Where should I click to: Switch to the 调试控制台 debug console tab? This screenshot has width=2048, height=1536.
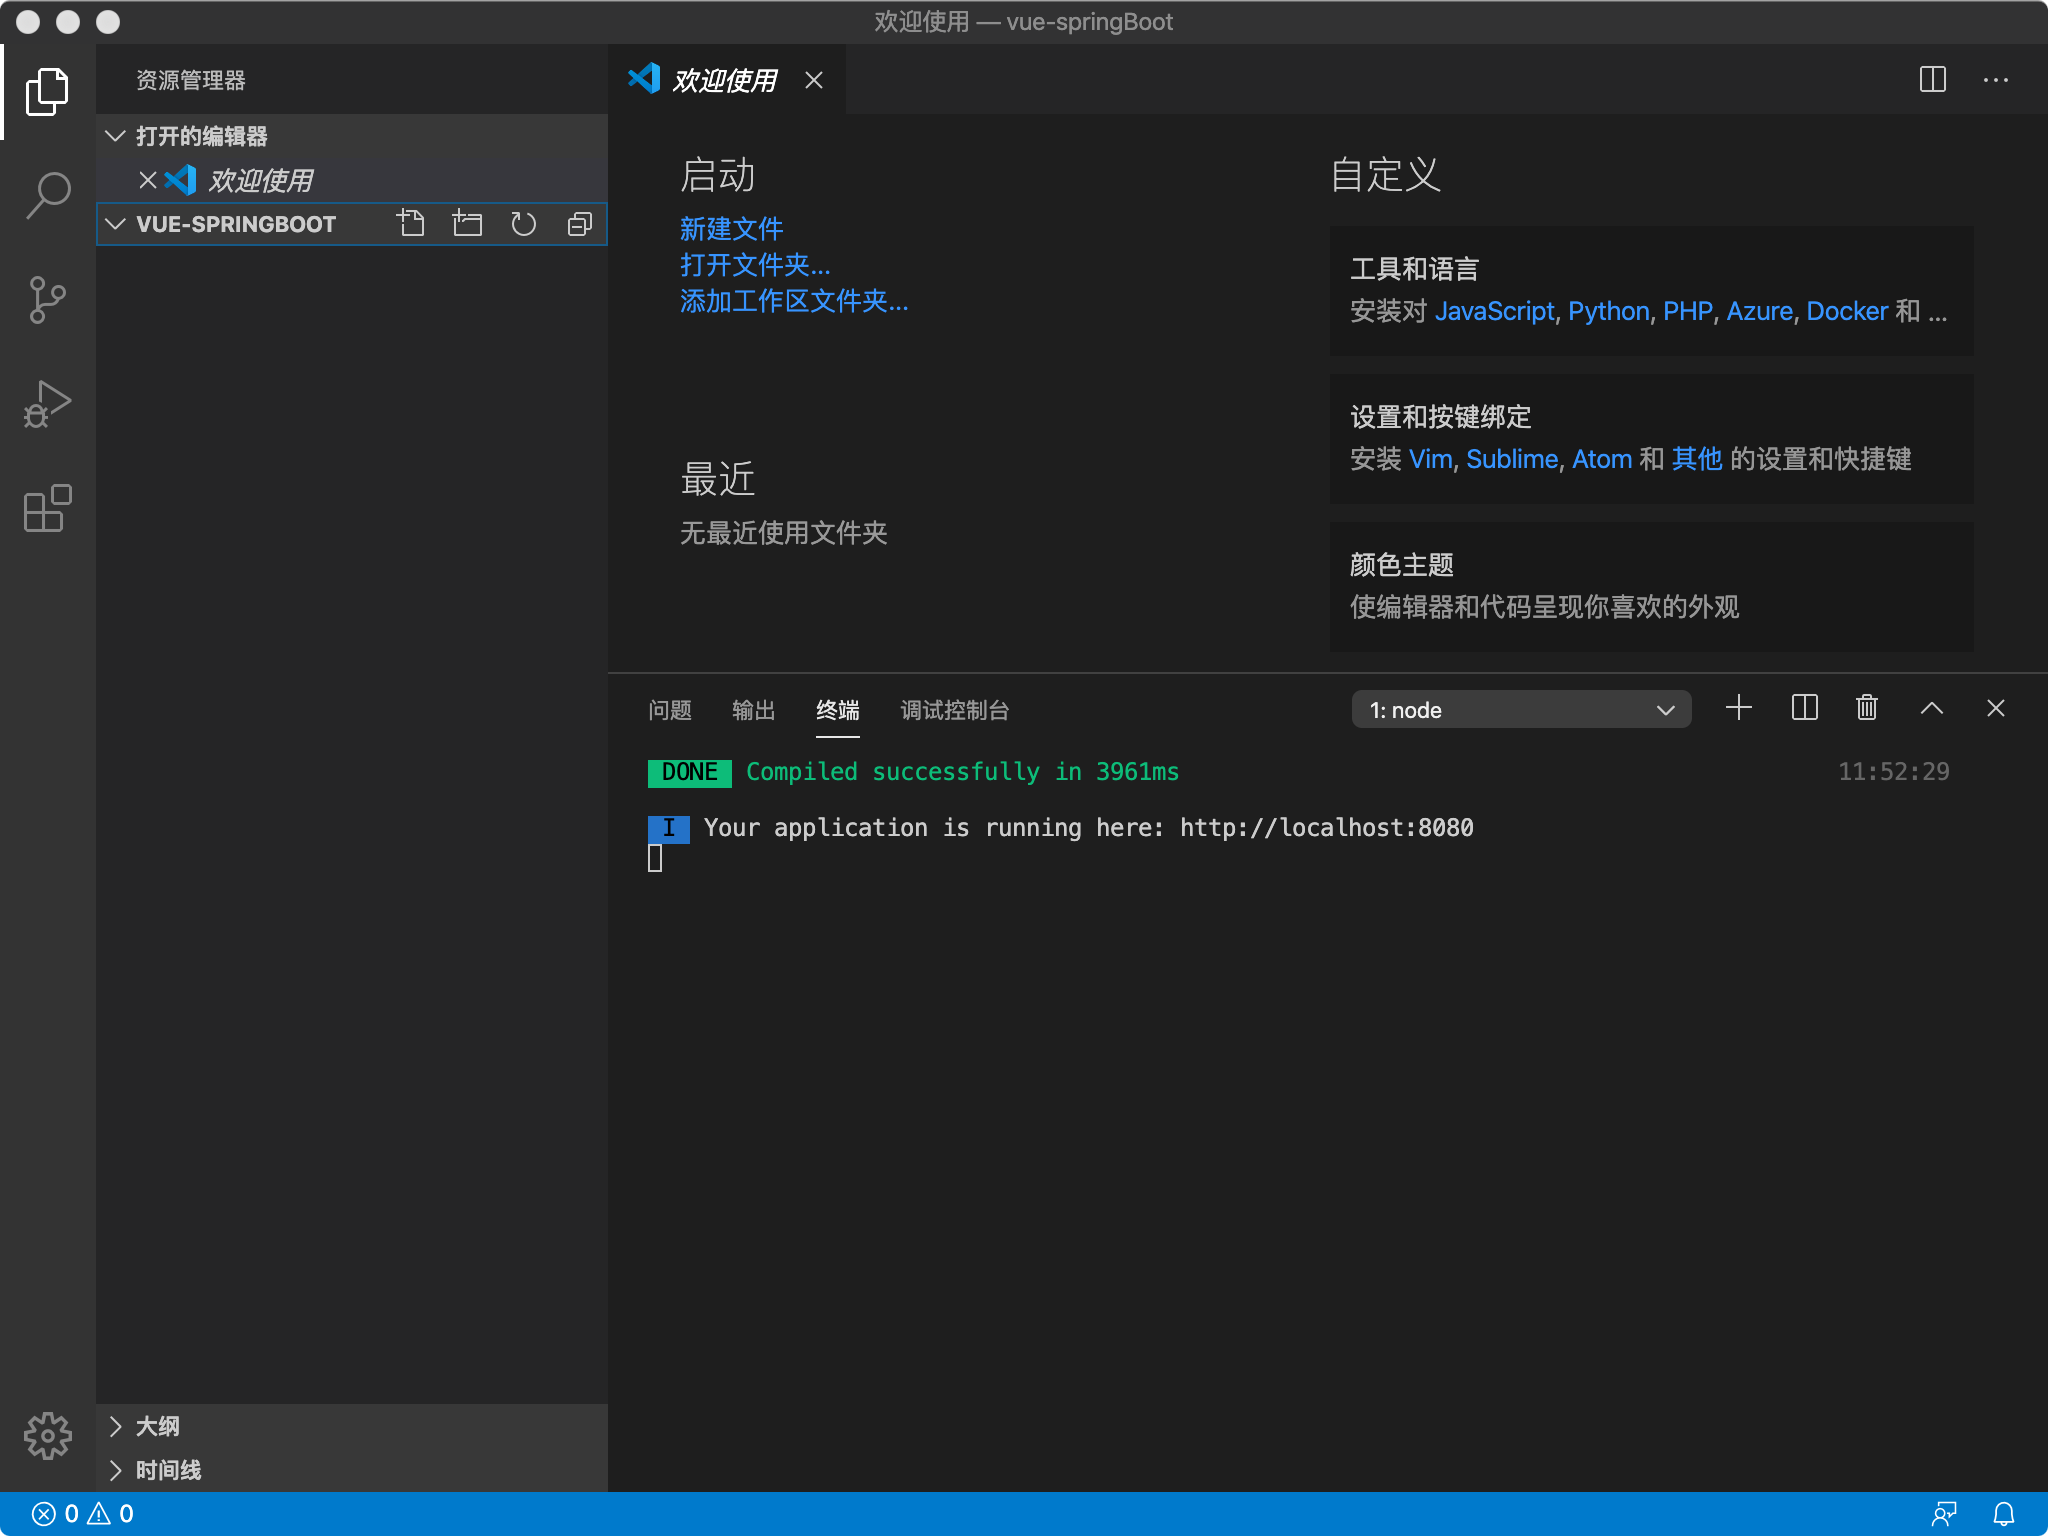(954, 710)
